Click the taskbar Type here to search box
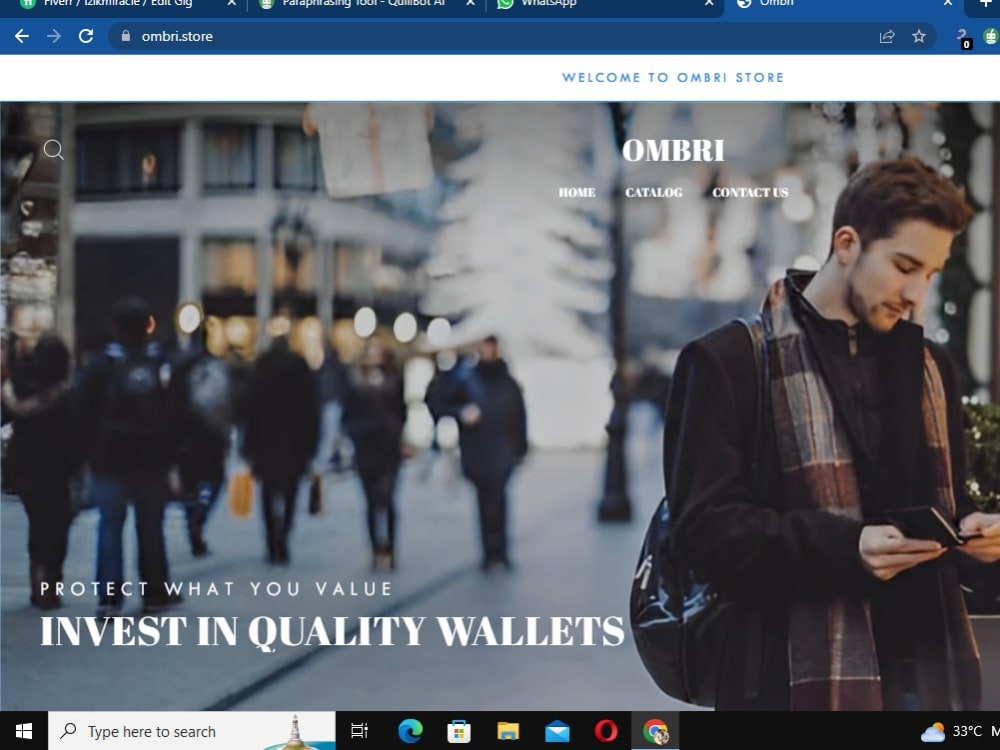The width and height of the screenshot is (1000, 750). click(x=192, y=731)
